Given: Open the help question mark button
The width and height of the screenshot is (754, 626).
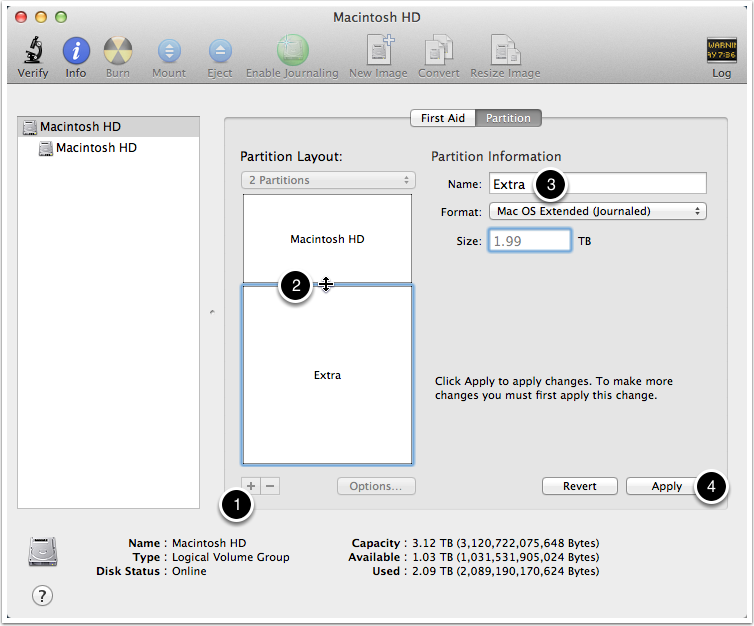Looking at the screenshot, I should point(42,596).
